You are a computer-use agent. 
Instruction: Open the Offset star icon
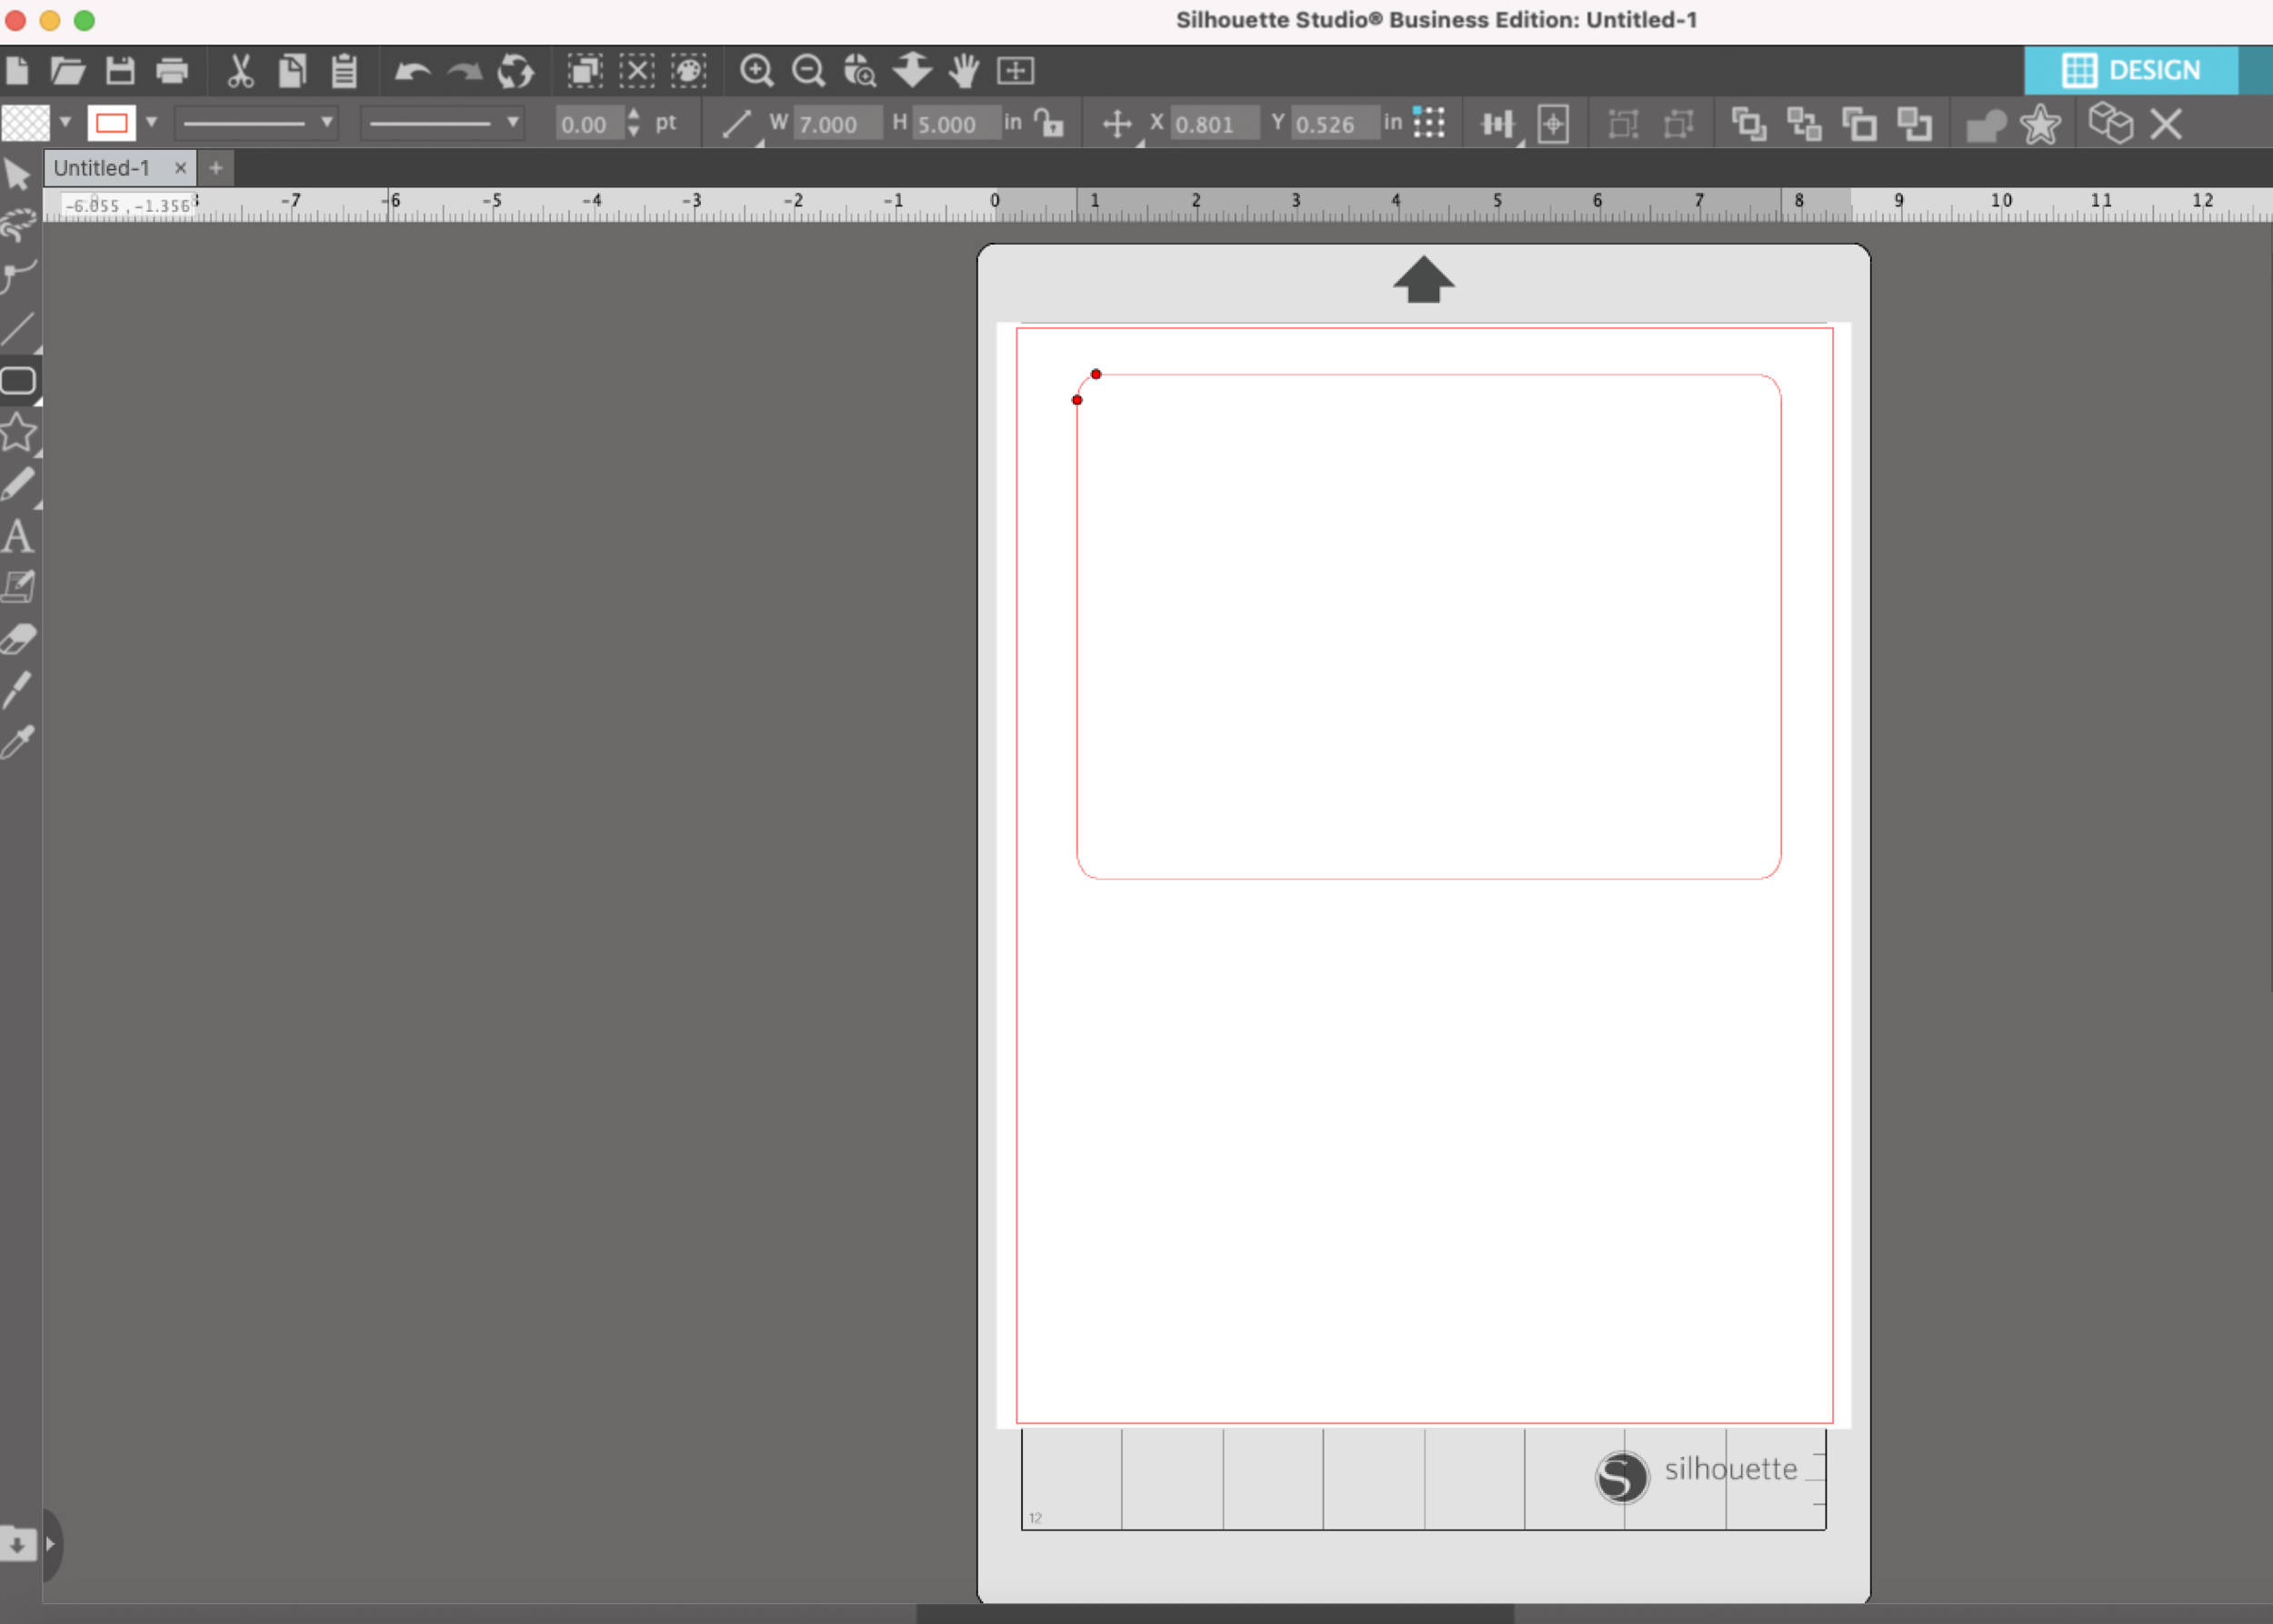click(x=2039, y=125)
